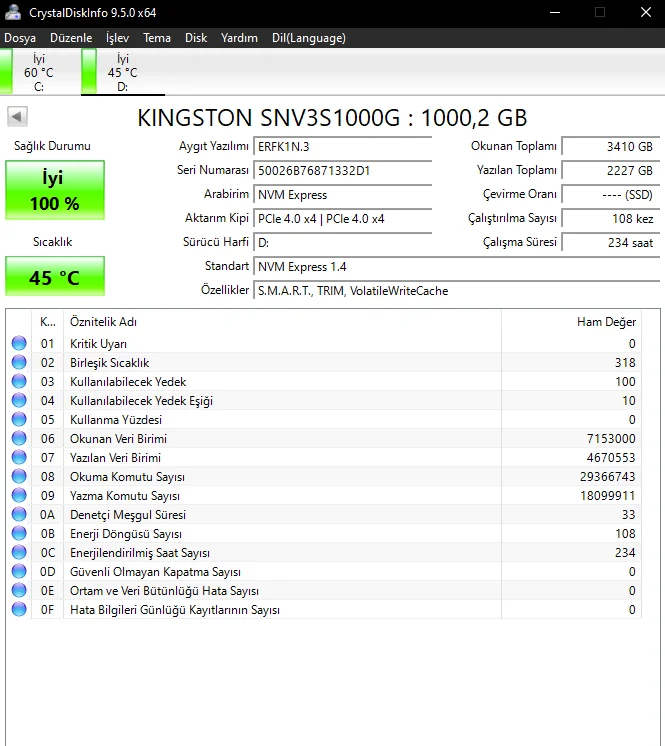Open the Yardım menu
The image size is (665, 746).
(239, 38)
